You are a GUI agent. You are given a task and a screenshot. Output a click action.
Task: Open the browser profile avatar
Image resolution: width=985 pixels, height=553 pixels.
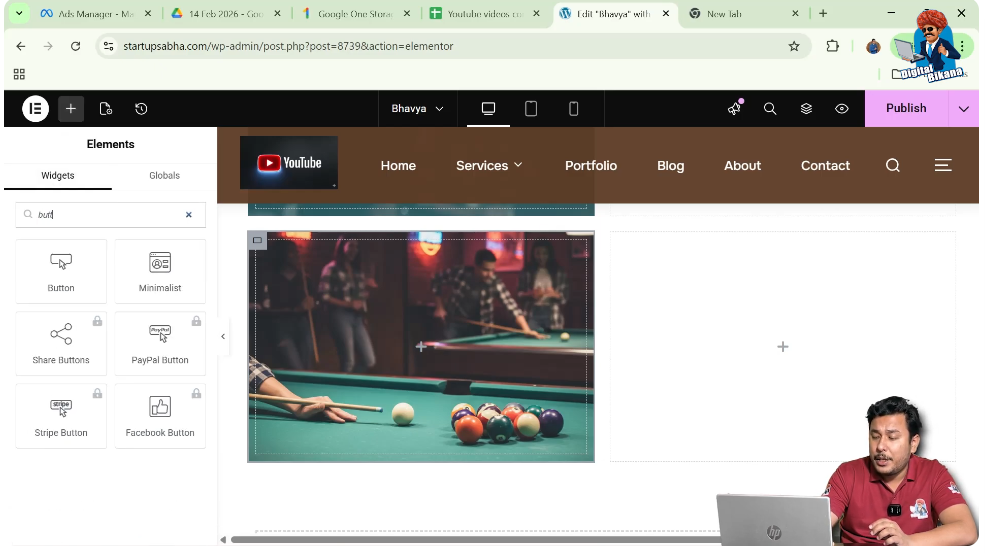tap(873, 46)
